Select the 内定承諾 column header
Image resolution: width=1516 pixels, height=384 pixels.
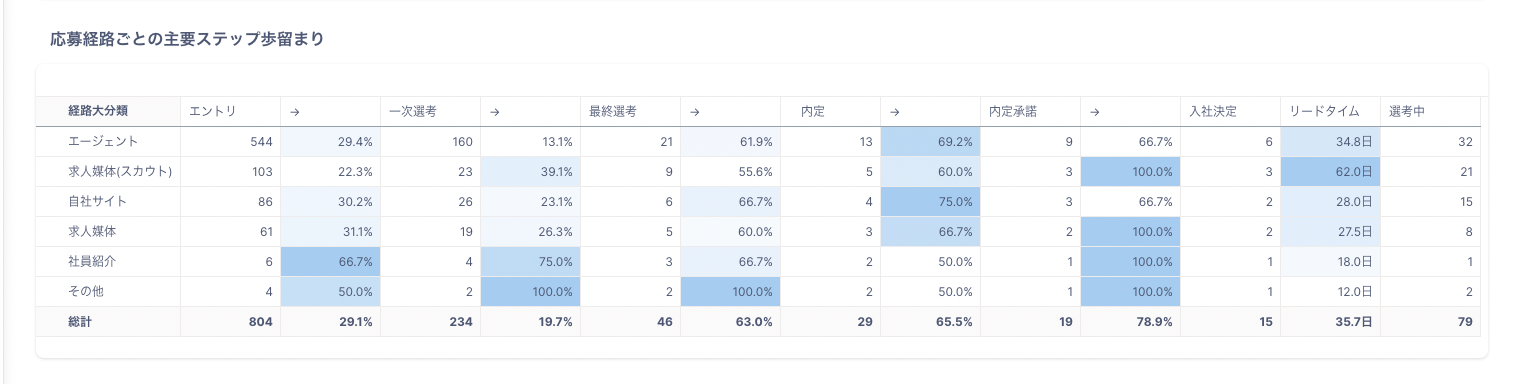tap(1012, 112)
